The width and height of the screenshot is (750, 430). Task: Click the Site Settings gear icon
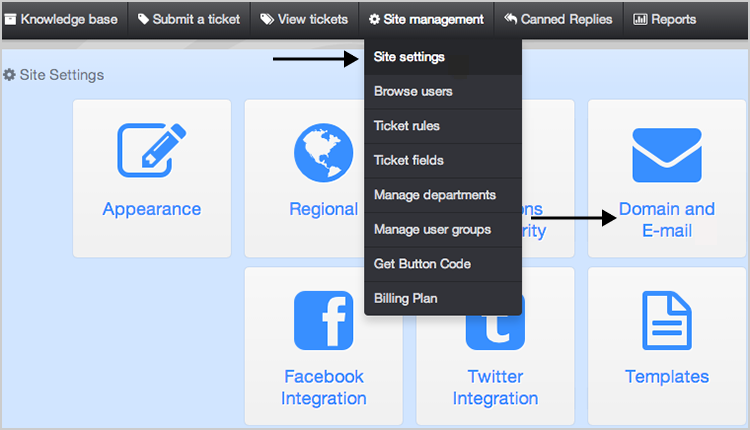(x=10, y=75)
